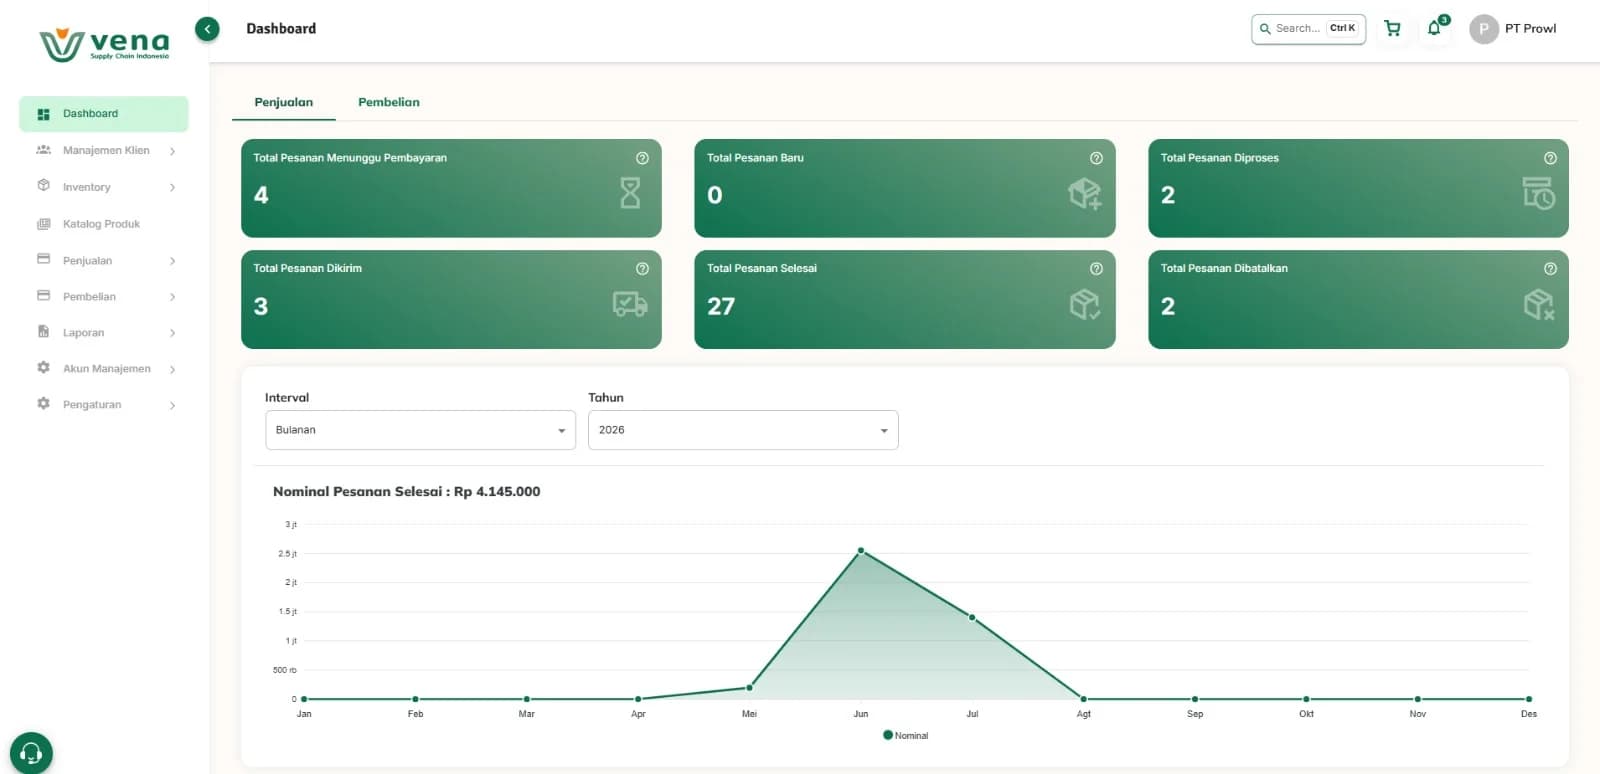Image resolution: width=1600 pixels, height=774 pixels.
Task: Click the hourglass icon on the waiting payment card
Action: [630, 193]
